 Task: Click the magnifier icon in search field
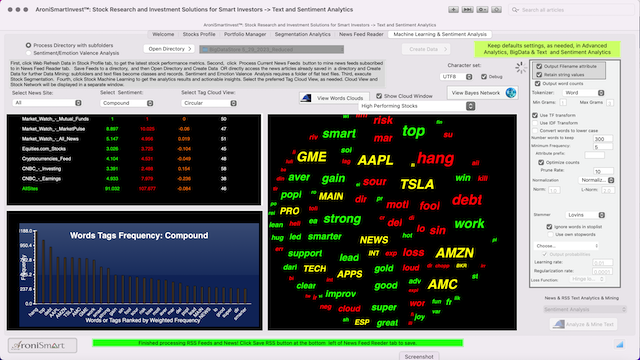point(515,10)
